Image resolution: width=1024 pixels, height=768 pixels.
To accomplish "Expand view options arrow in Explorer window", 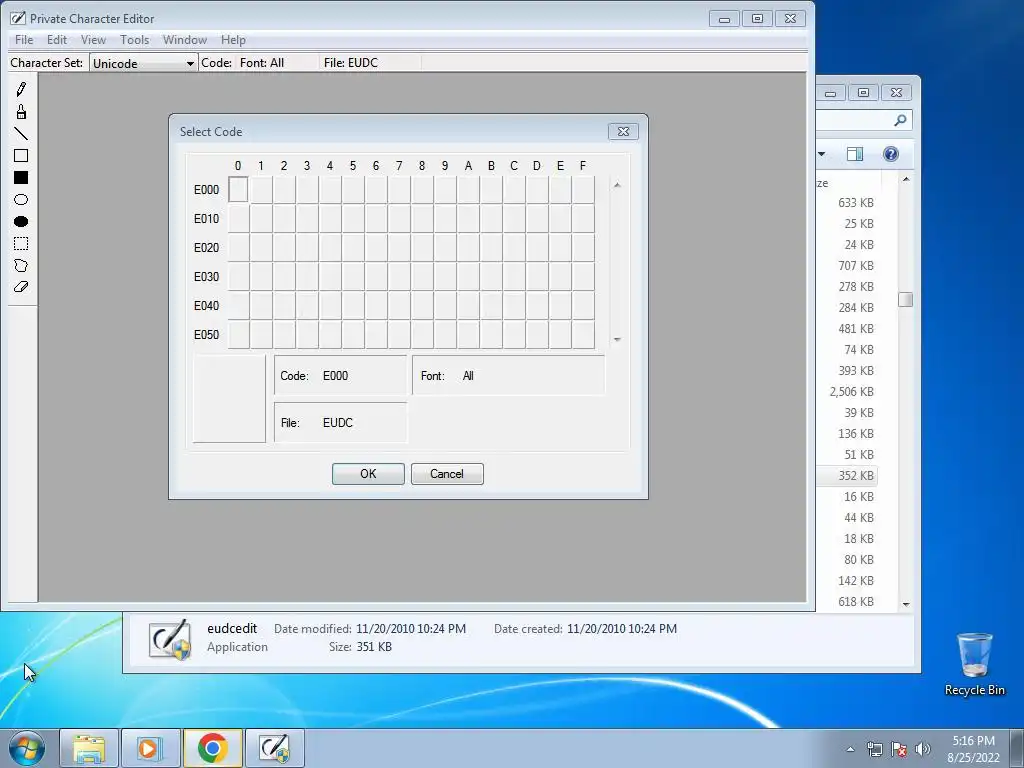I will coord(822,154).
